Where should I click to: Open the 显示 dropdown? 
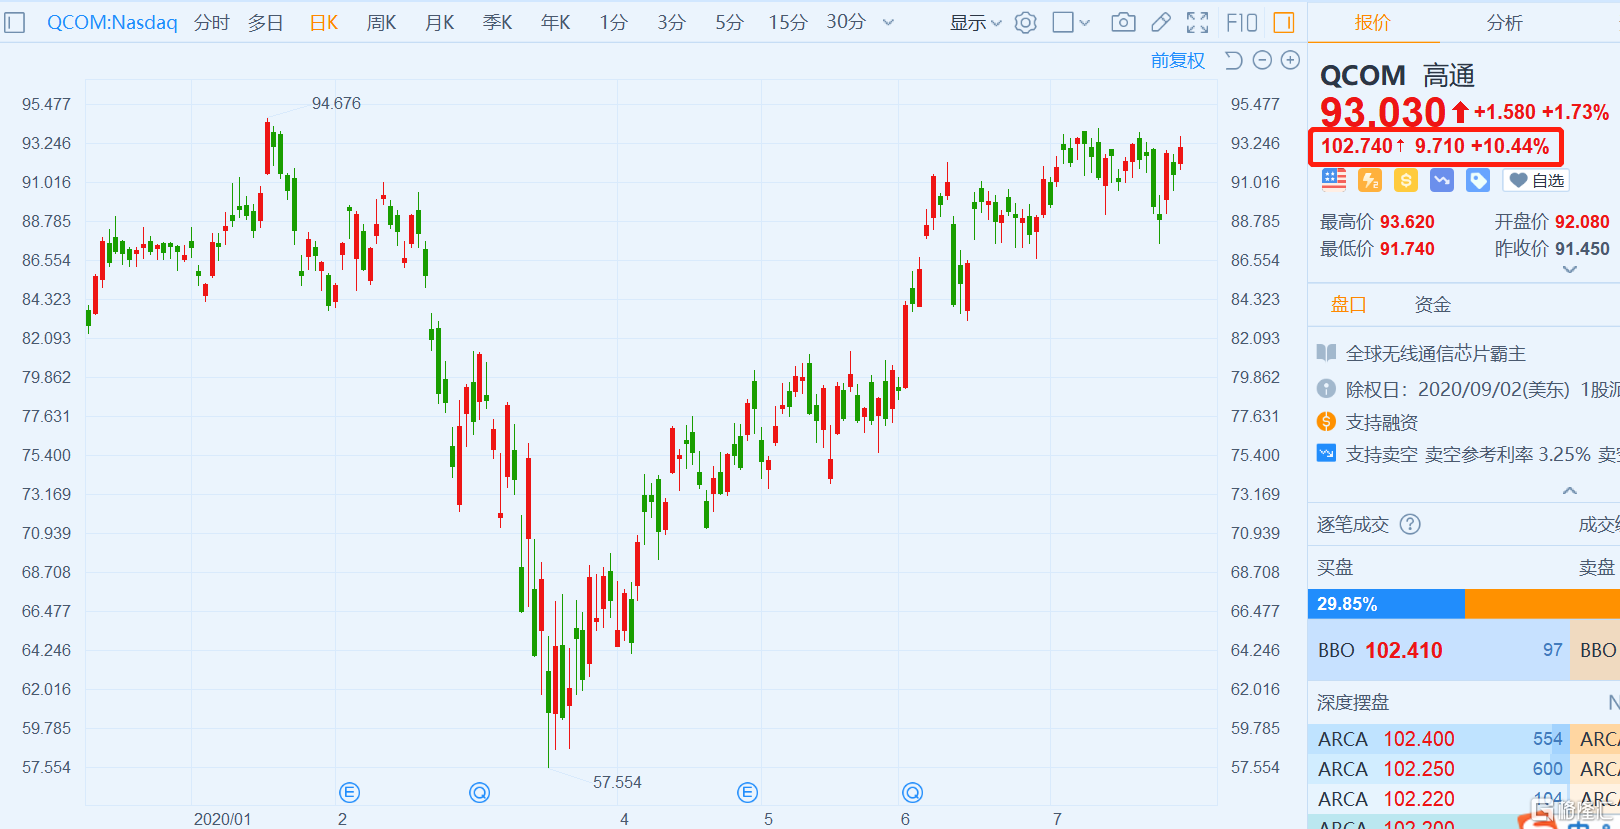pyautogui.click(x=975, y=22)
